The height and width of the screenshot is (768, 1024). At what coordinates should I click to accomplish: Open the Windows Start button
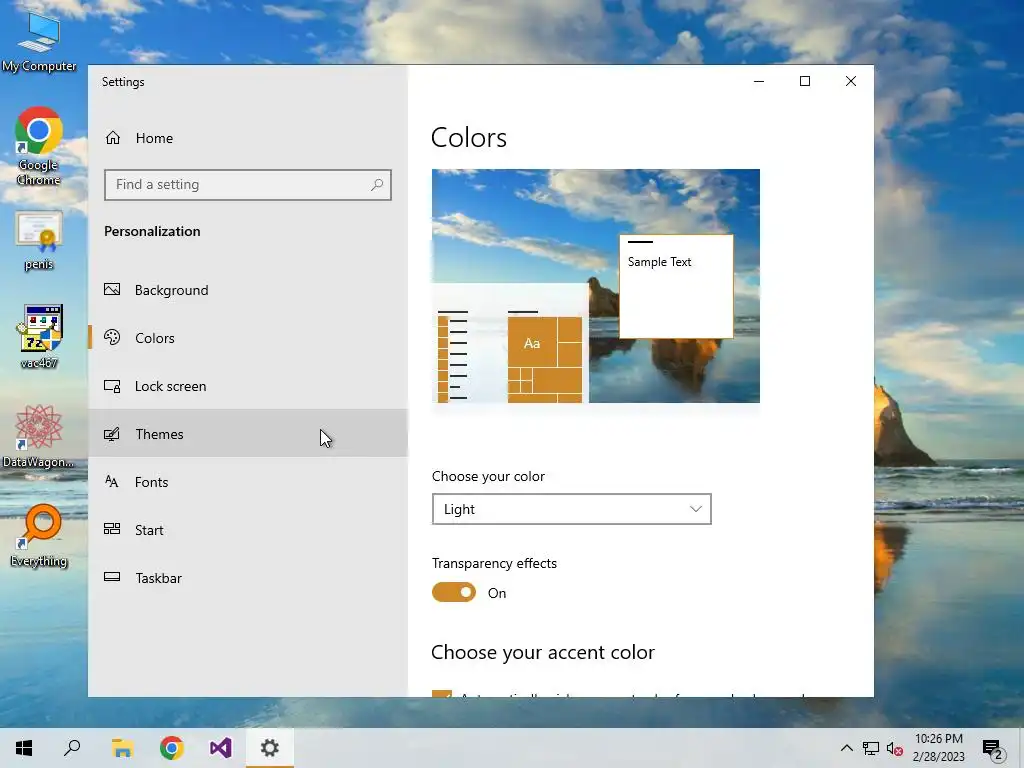[x=24, y=748]
